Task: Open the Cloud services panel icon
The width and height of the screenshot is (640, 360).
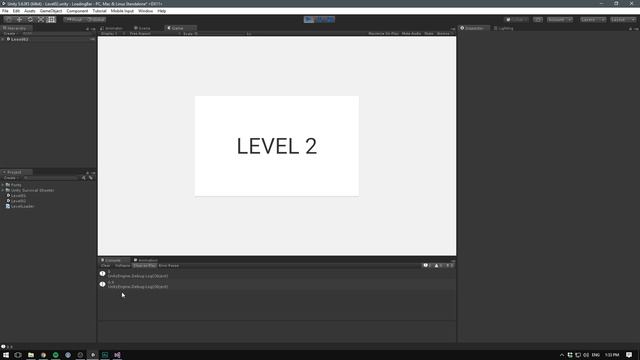Action: click(538, 20)
